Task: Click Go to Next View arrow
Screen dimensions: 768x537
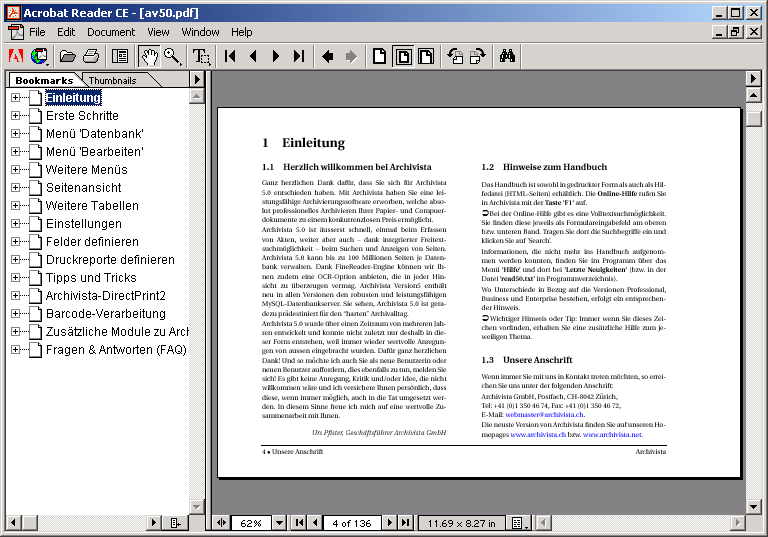Action: (x=351, y=56)
